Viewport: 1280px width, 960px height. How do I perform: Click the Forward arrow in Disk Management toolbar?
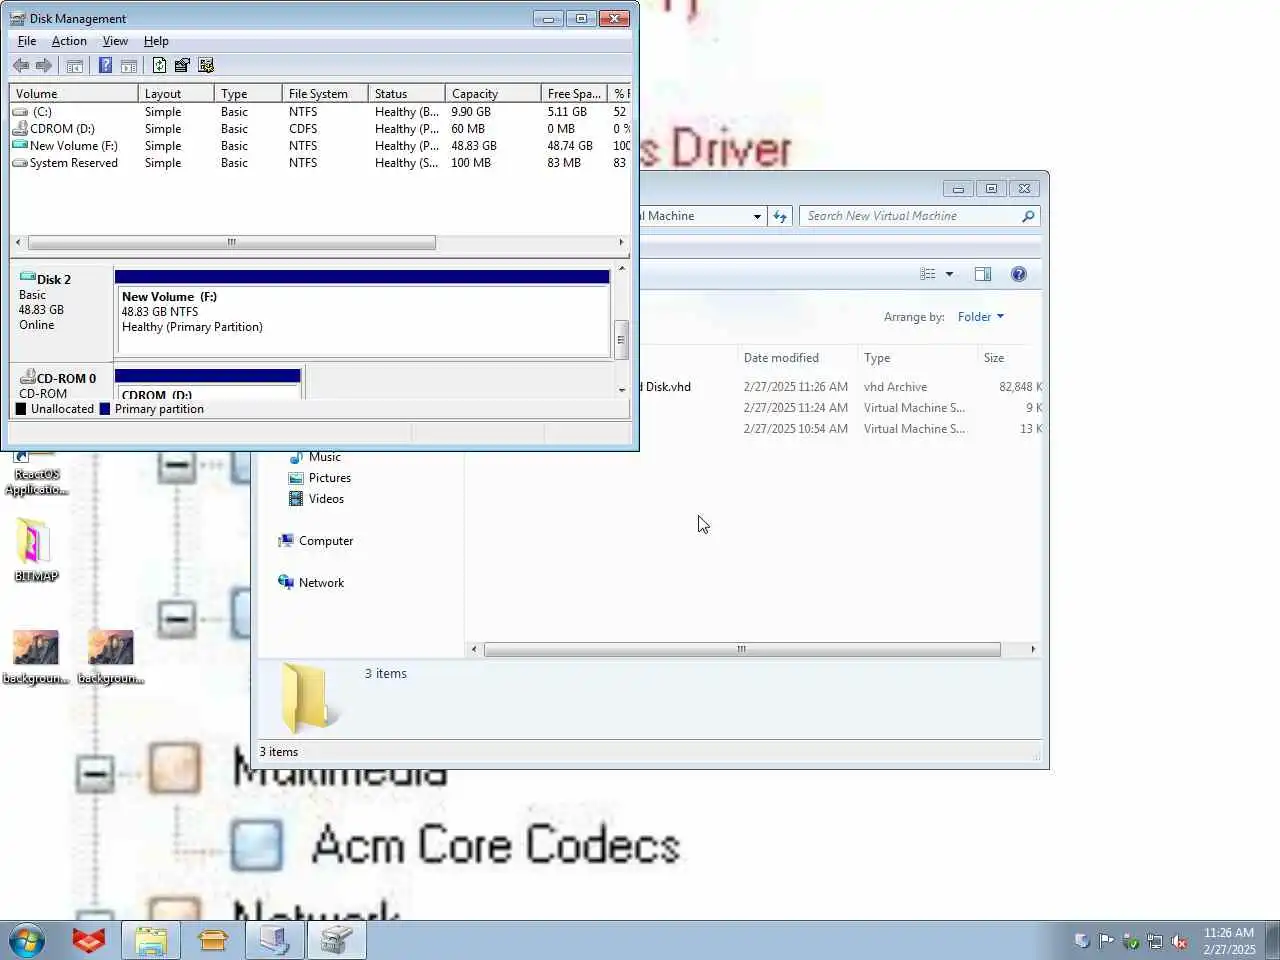[x=44, y=66]
